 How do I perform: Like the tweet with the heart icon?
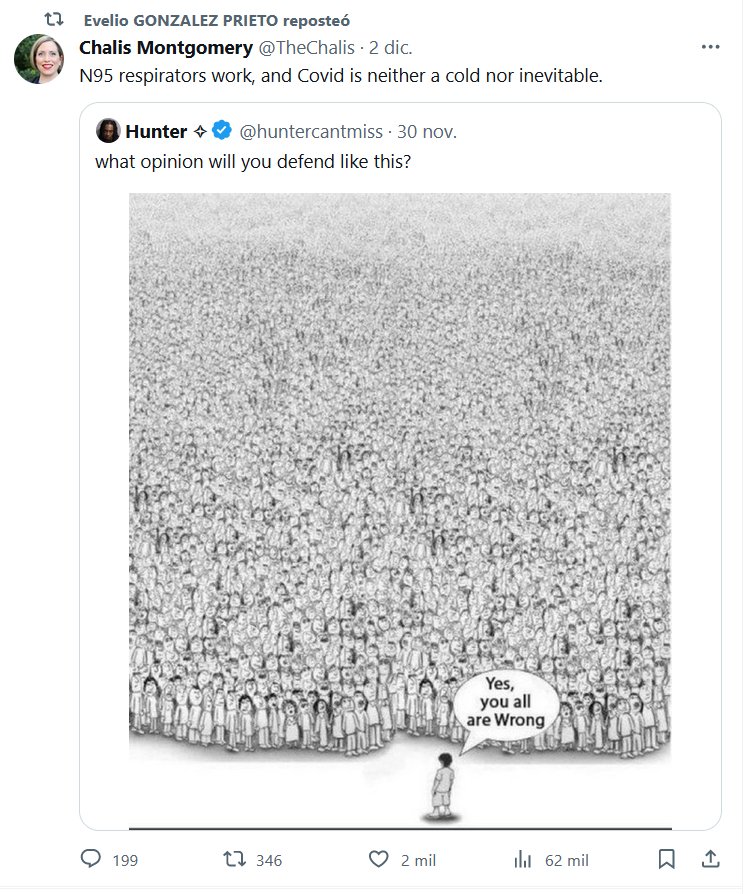tap(378, 859)
